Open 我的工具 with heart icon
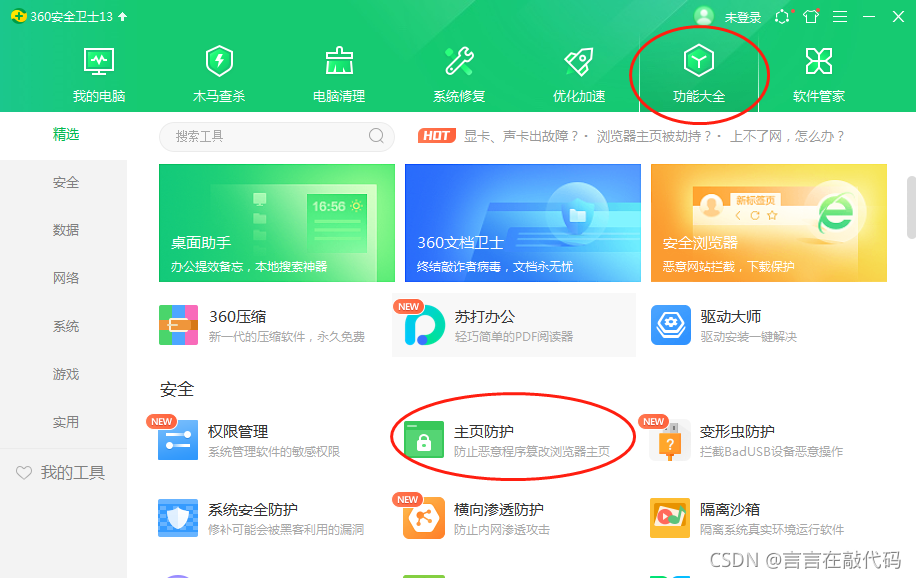Image resolution: width=916 pixels, height=578 pixels. pyautogui.click(x=60, y=472)
